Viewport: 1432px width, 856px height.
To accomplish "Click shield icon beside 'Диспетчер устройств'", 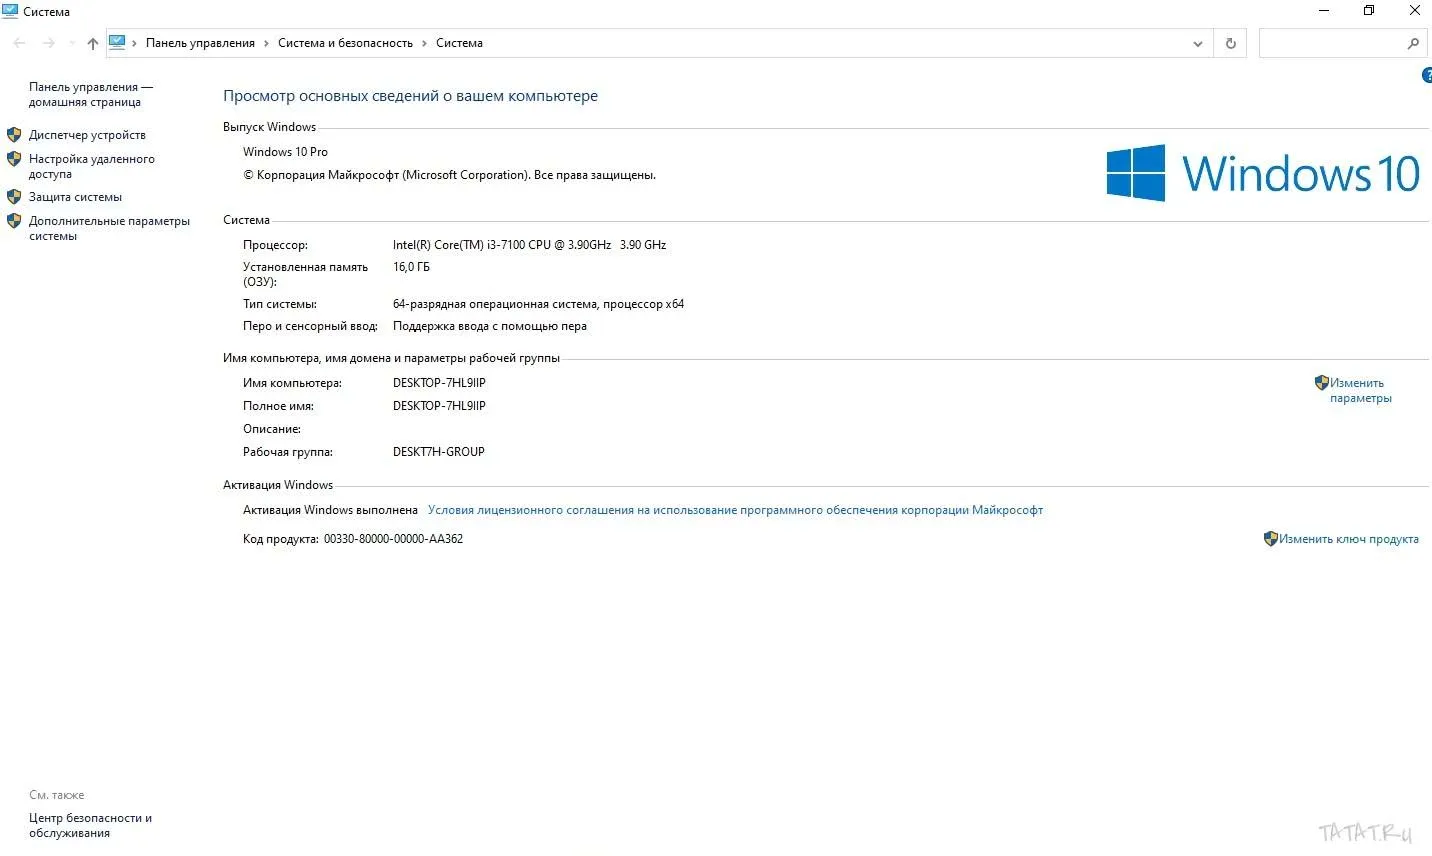I will click(14, 134).
